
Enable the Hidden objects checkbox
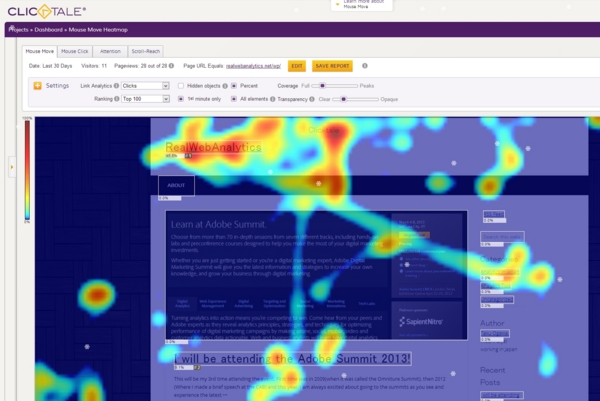click(x=181, y=86)
